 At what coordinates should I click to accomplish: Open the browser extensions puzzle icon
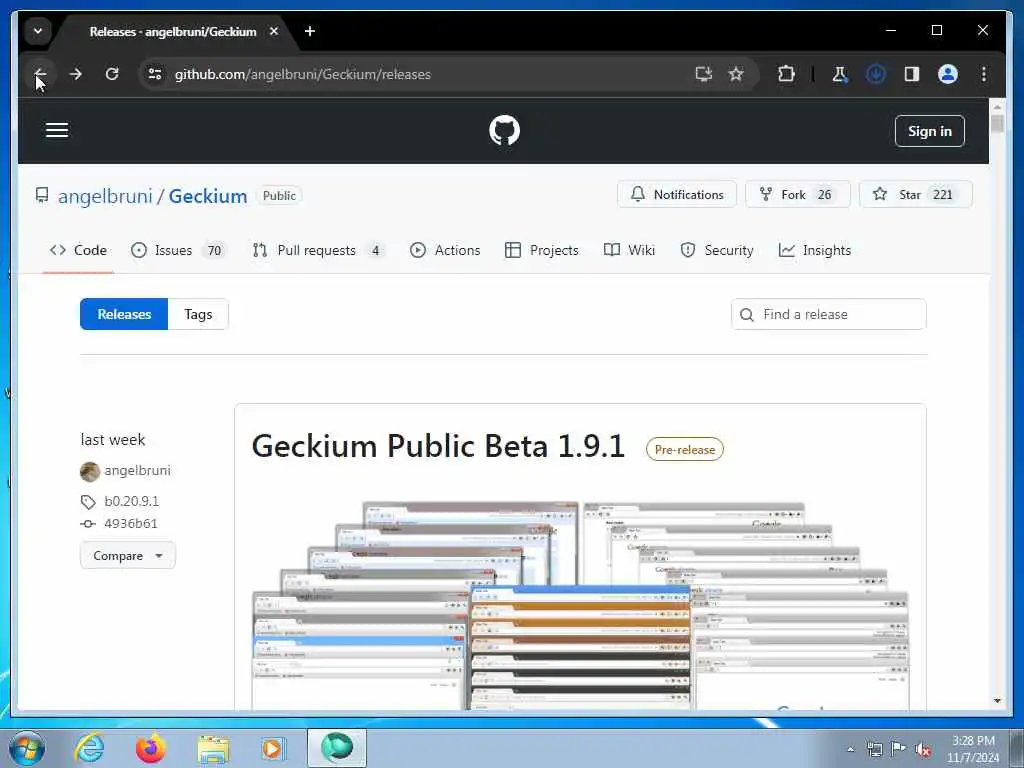coord(786,74)
